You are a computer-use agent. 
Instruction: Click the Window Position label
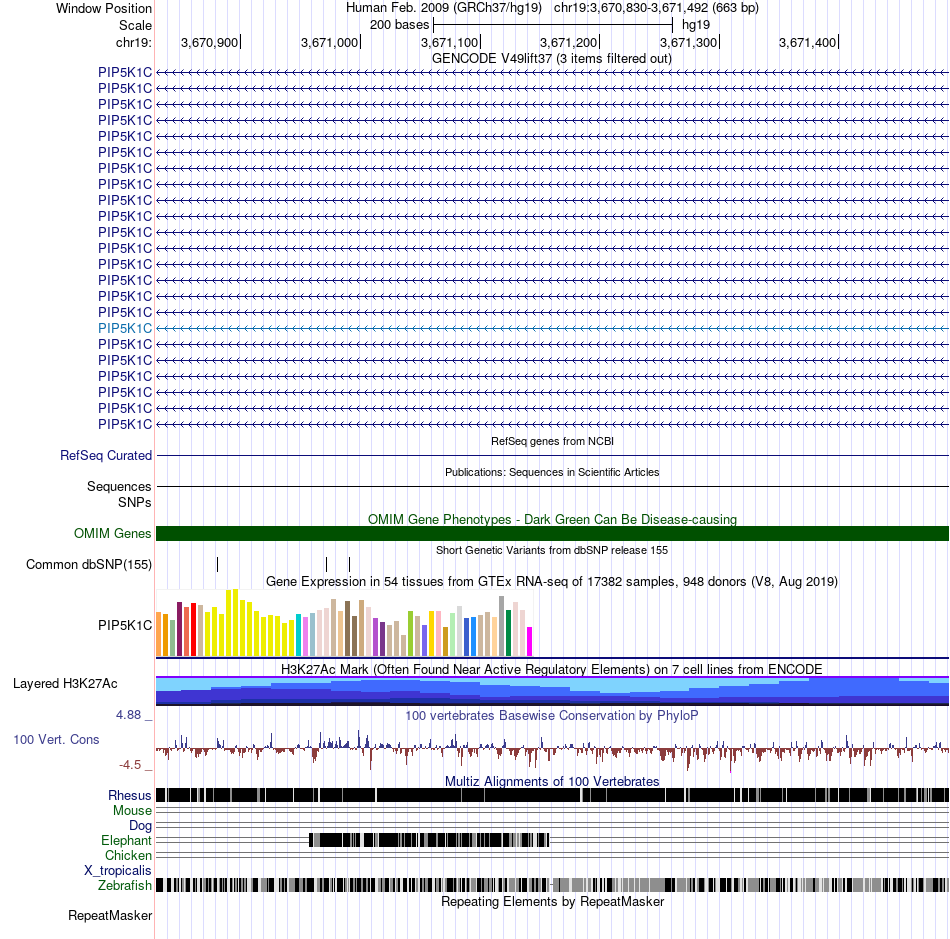click(x=104, y=8)
